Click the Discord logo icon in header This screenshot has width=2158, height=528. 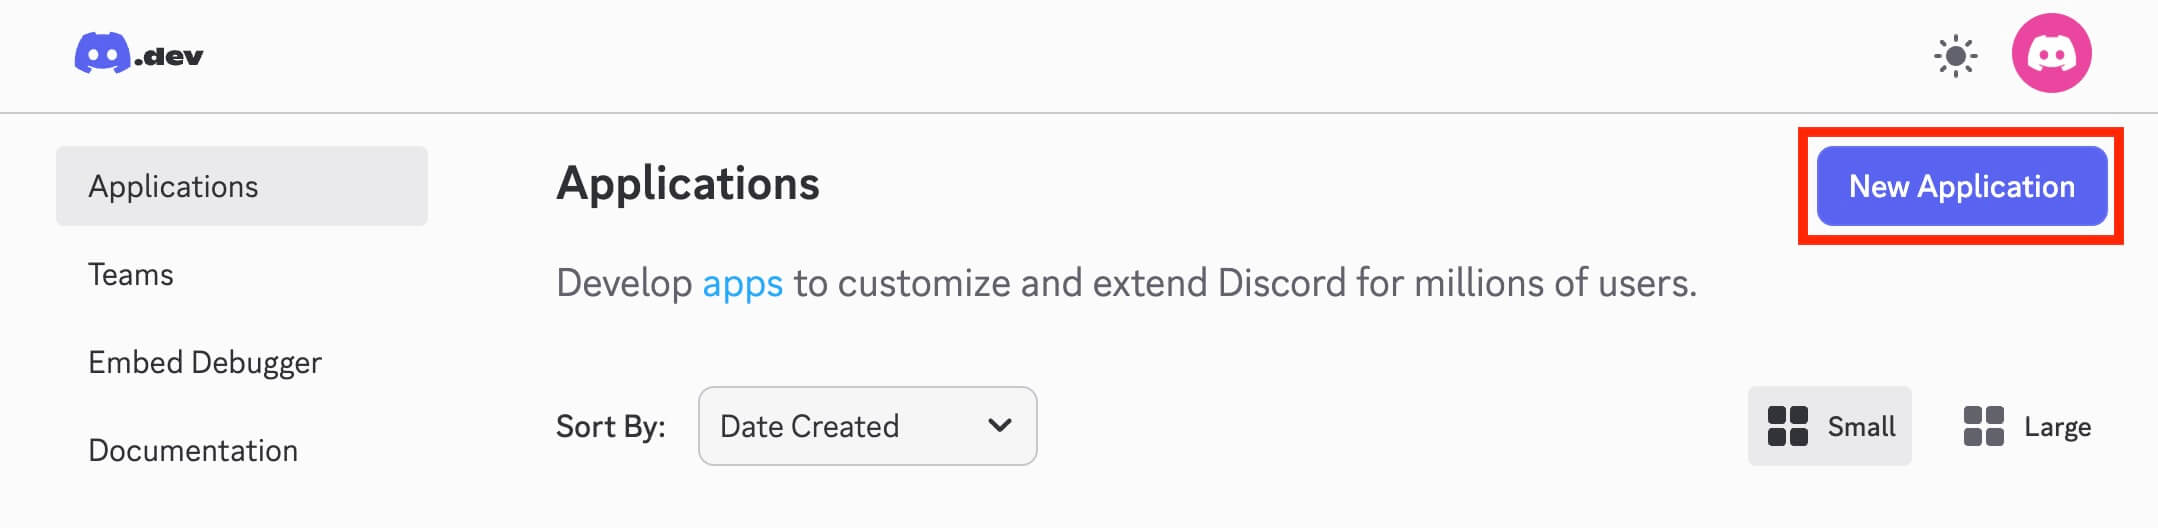pyautogui.click(x=102, y=54)
